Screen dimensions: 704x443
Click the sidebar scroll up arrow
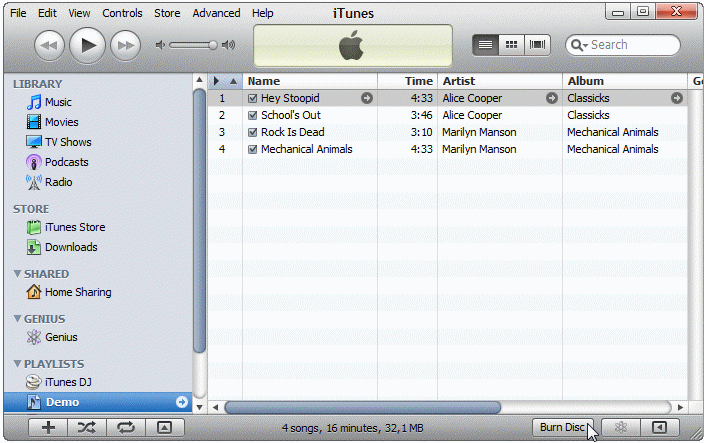[199, 80]
